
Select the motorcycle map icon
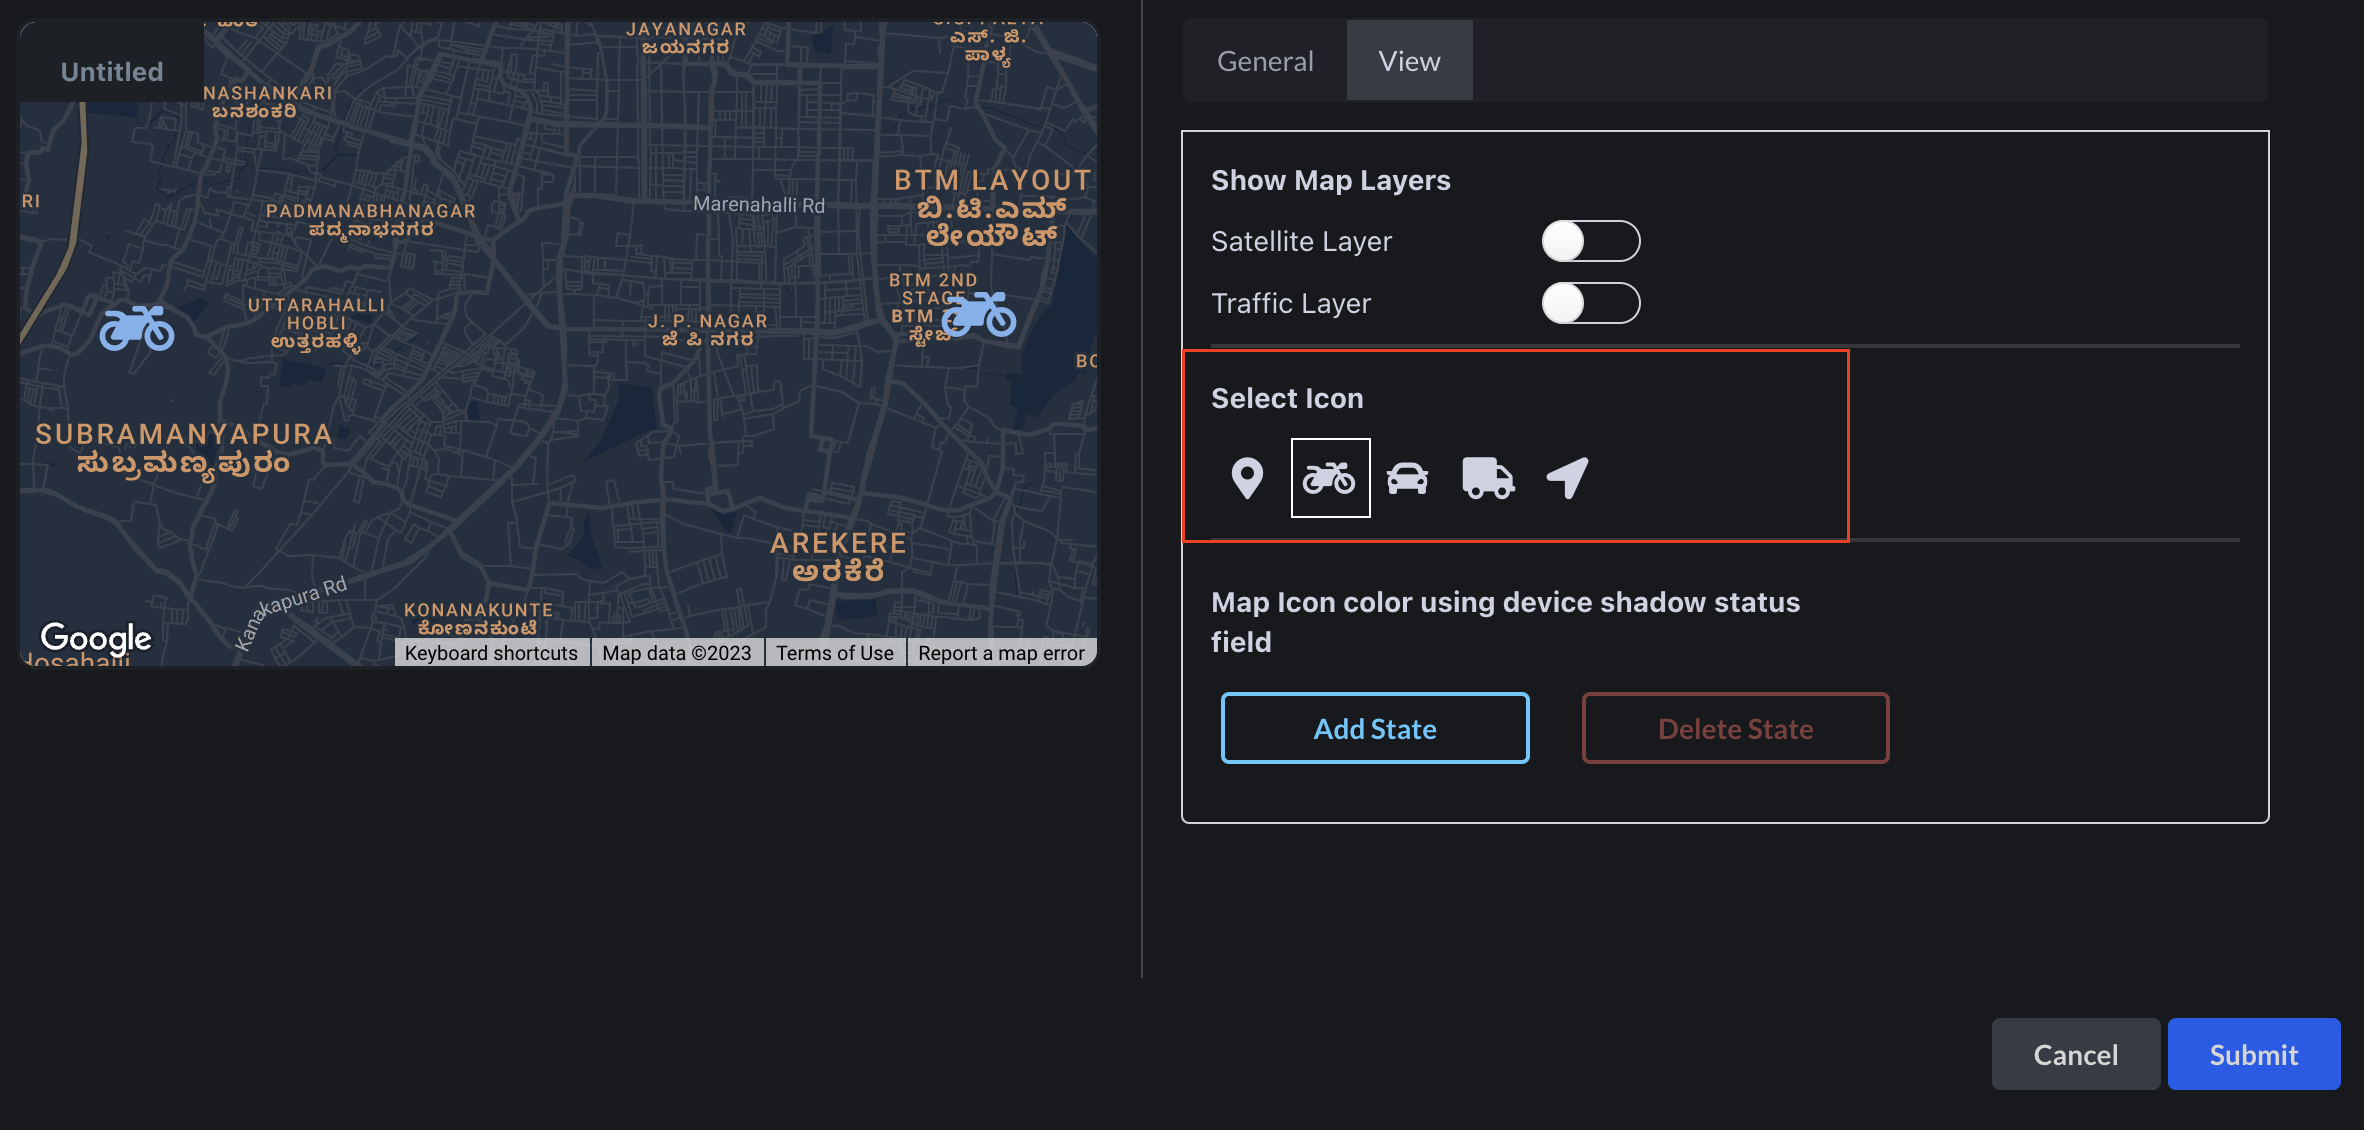point(1330,478)
